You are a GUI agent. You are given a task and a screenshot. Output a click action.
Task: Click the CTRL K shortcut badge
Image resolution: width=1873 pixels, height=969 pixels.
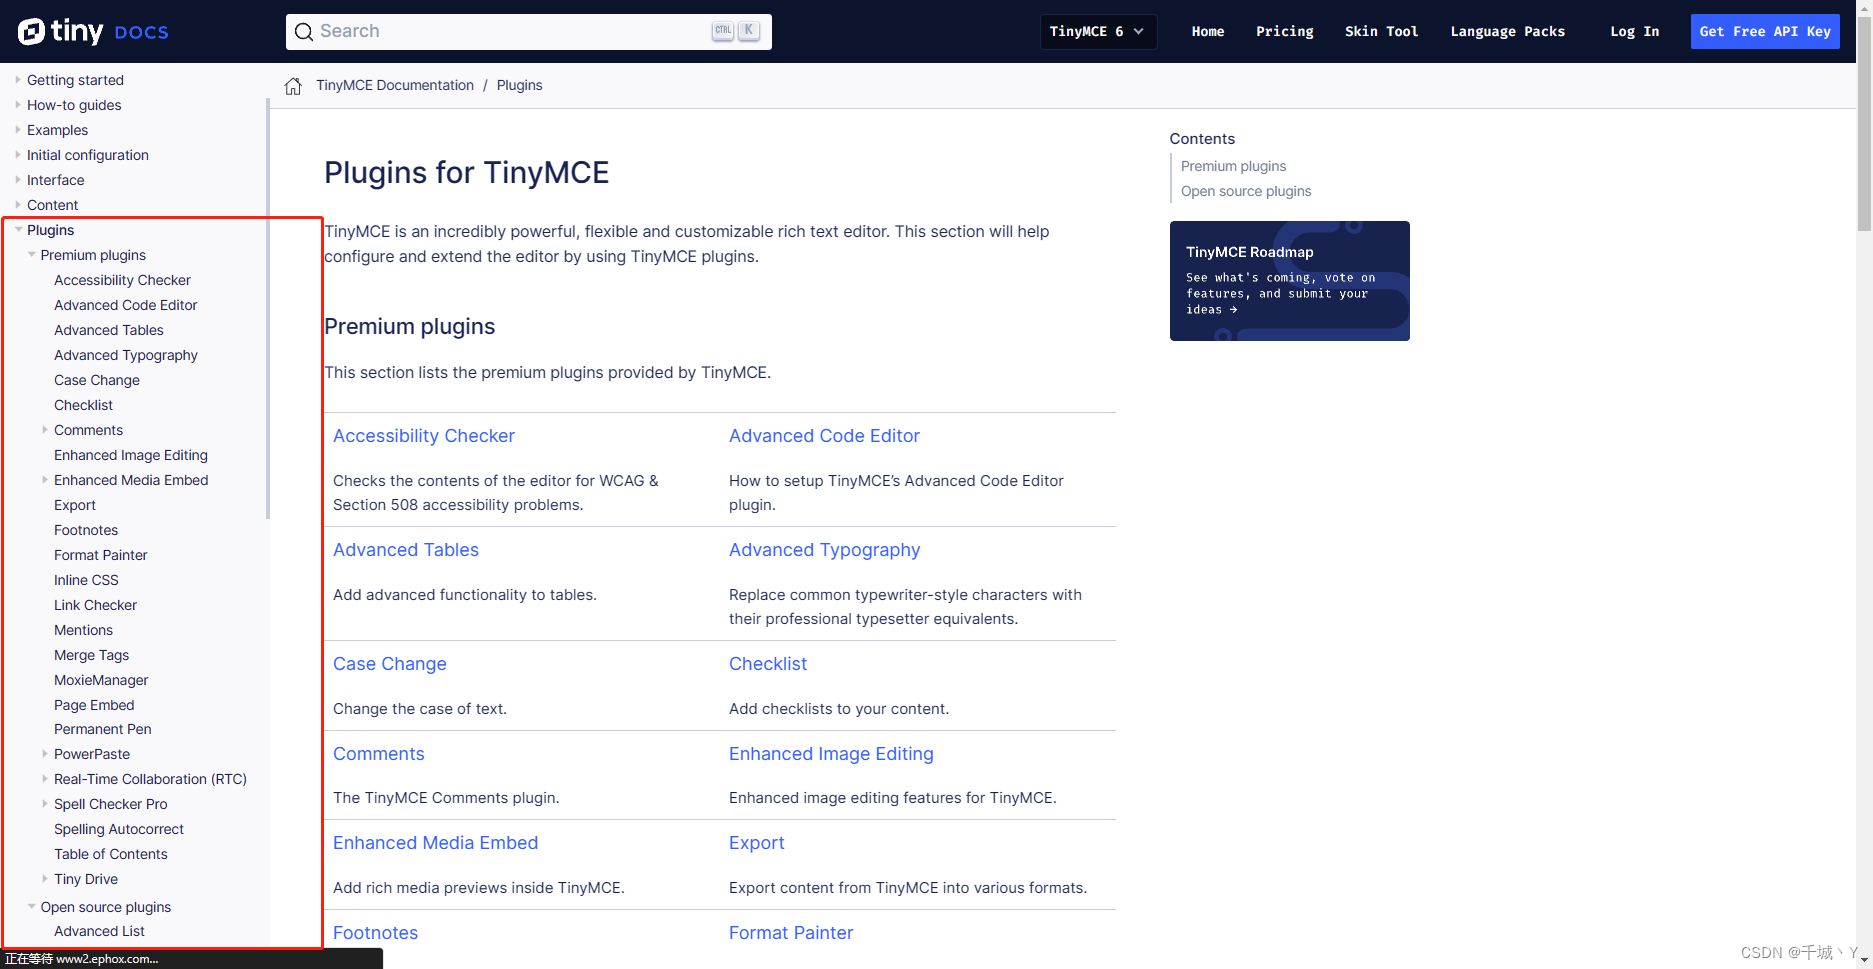pyautogui.click(x=735, y=30)
